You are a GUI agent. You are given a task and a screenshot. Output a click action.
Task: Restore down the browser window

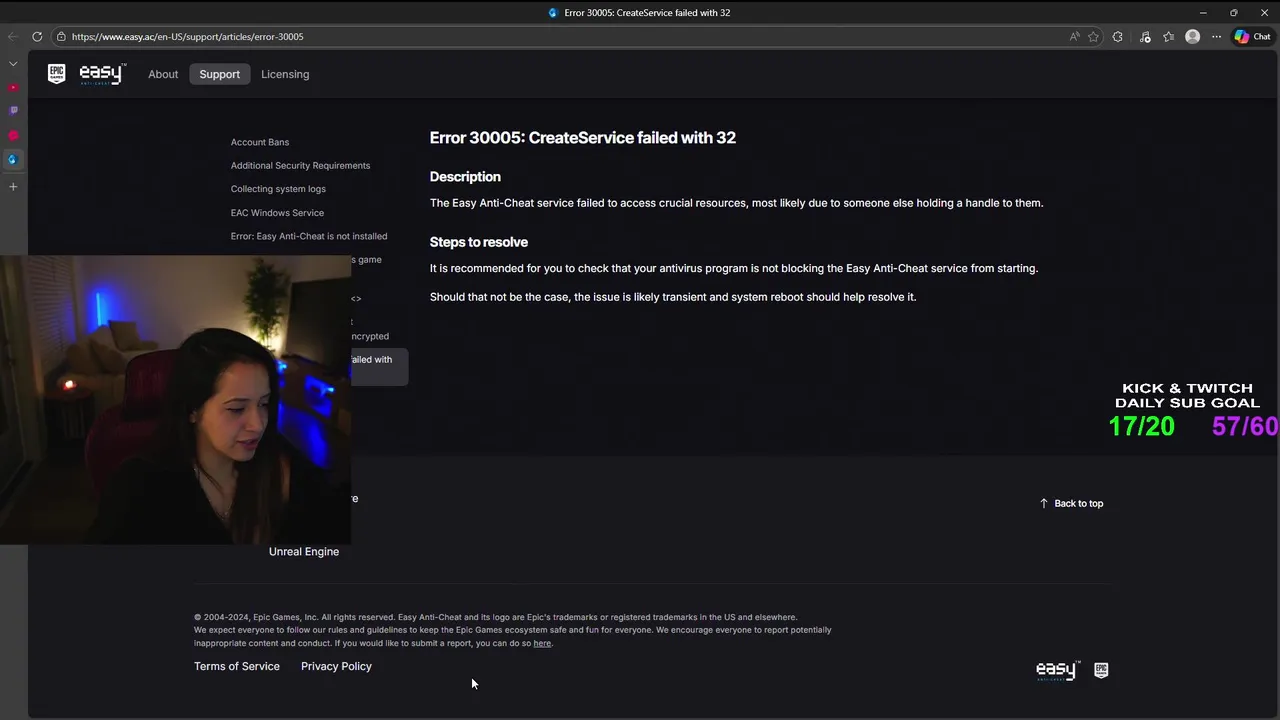[x=1234, y=13]
